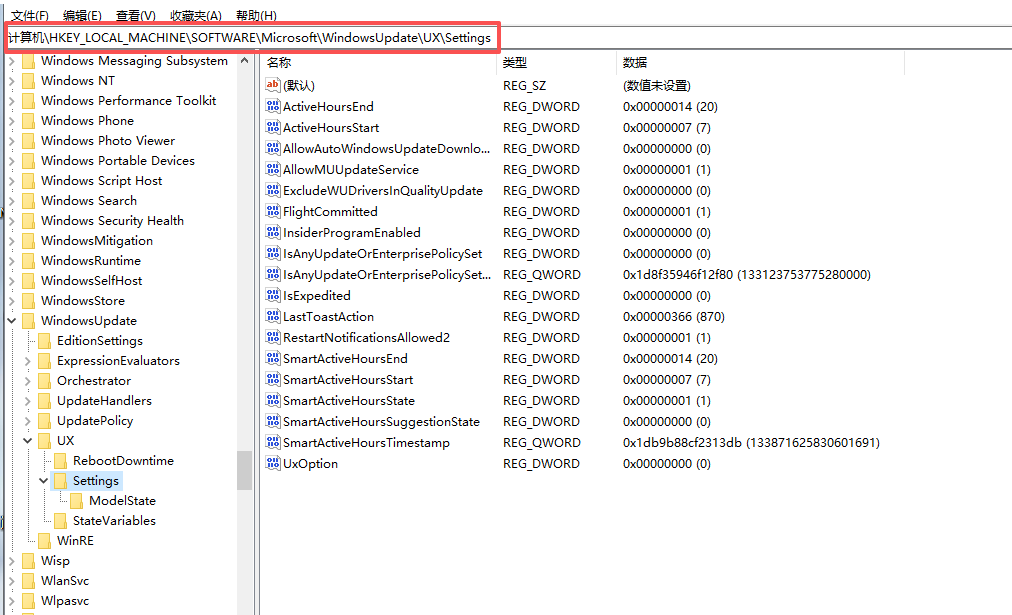
Task: Collapse the WindowsUpdate tree node
Action: pyautogui.click(x=12, y=320)
